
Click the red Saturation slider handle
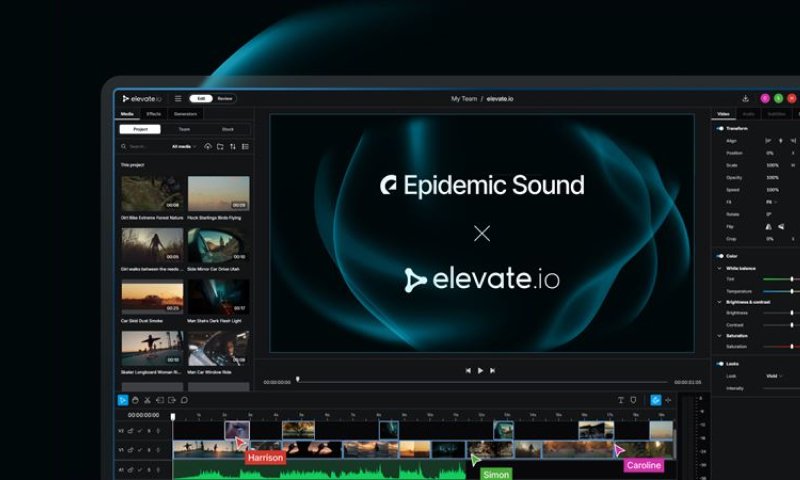click(x=792, y=346)
